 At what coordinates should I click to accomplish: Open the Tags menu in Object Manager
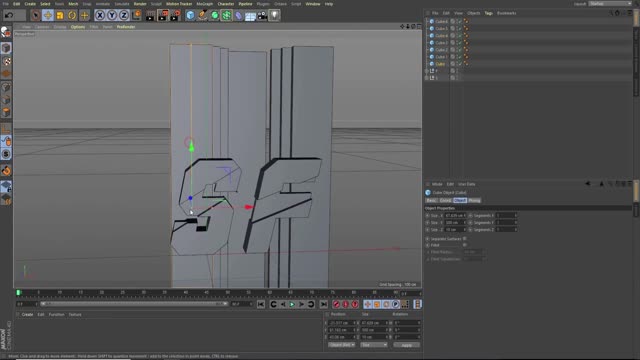488,13
